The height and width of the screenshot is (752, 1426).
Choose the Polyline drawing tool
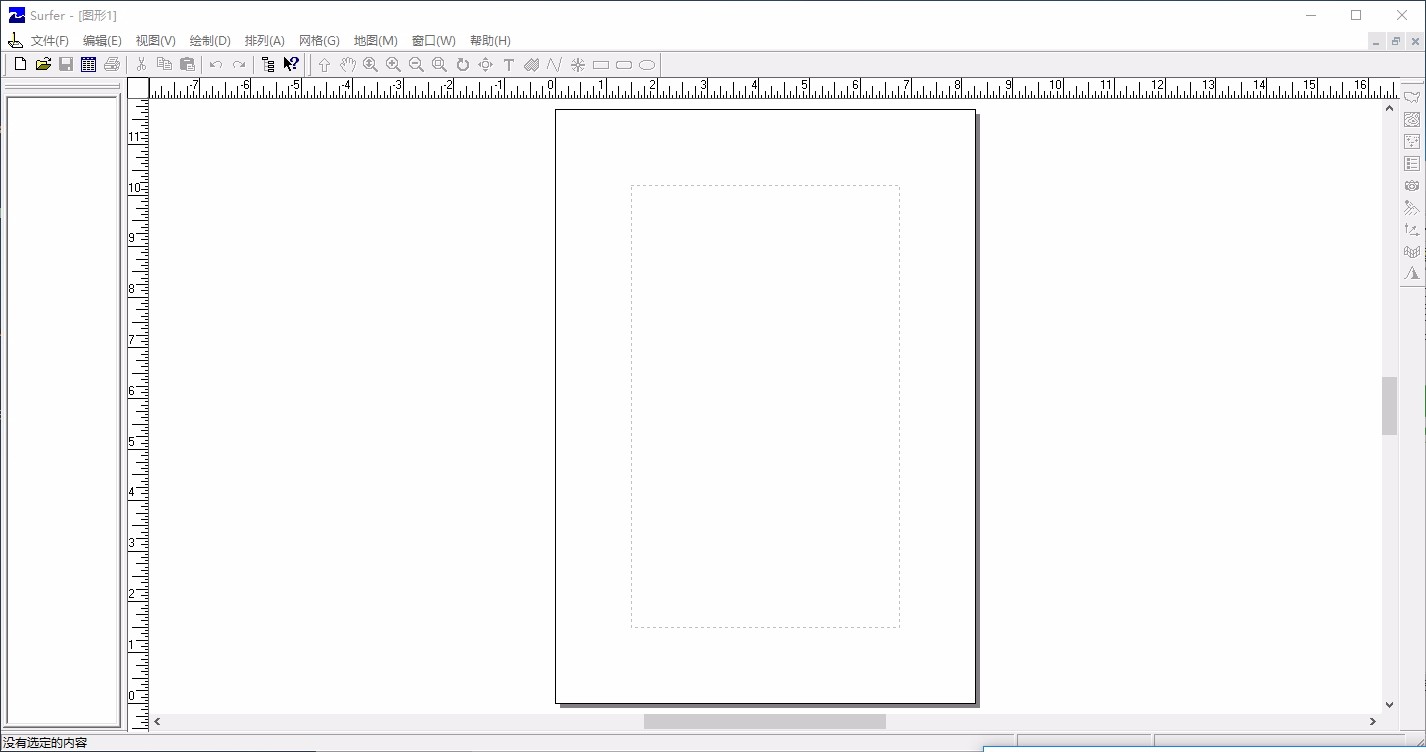554,64
